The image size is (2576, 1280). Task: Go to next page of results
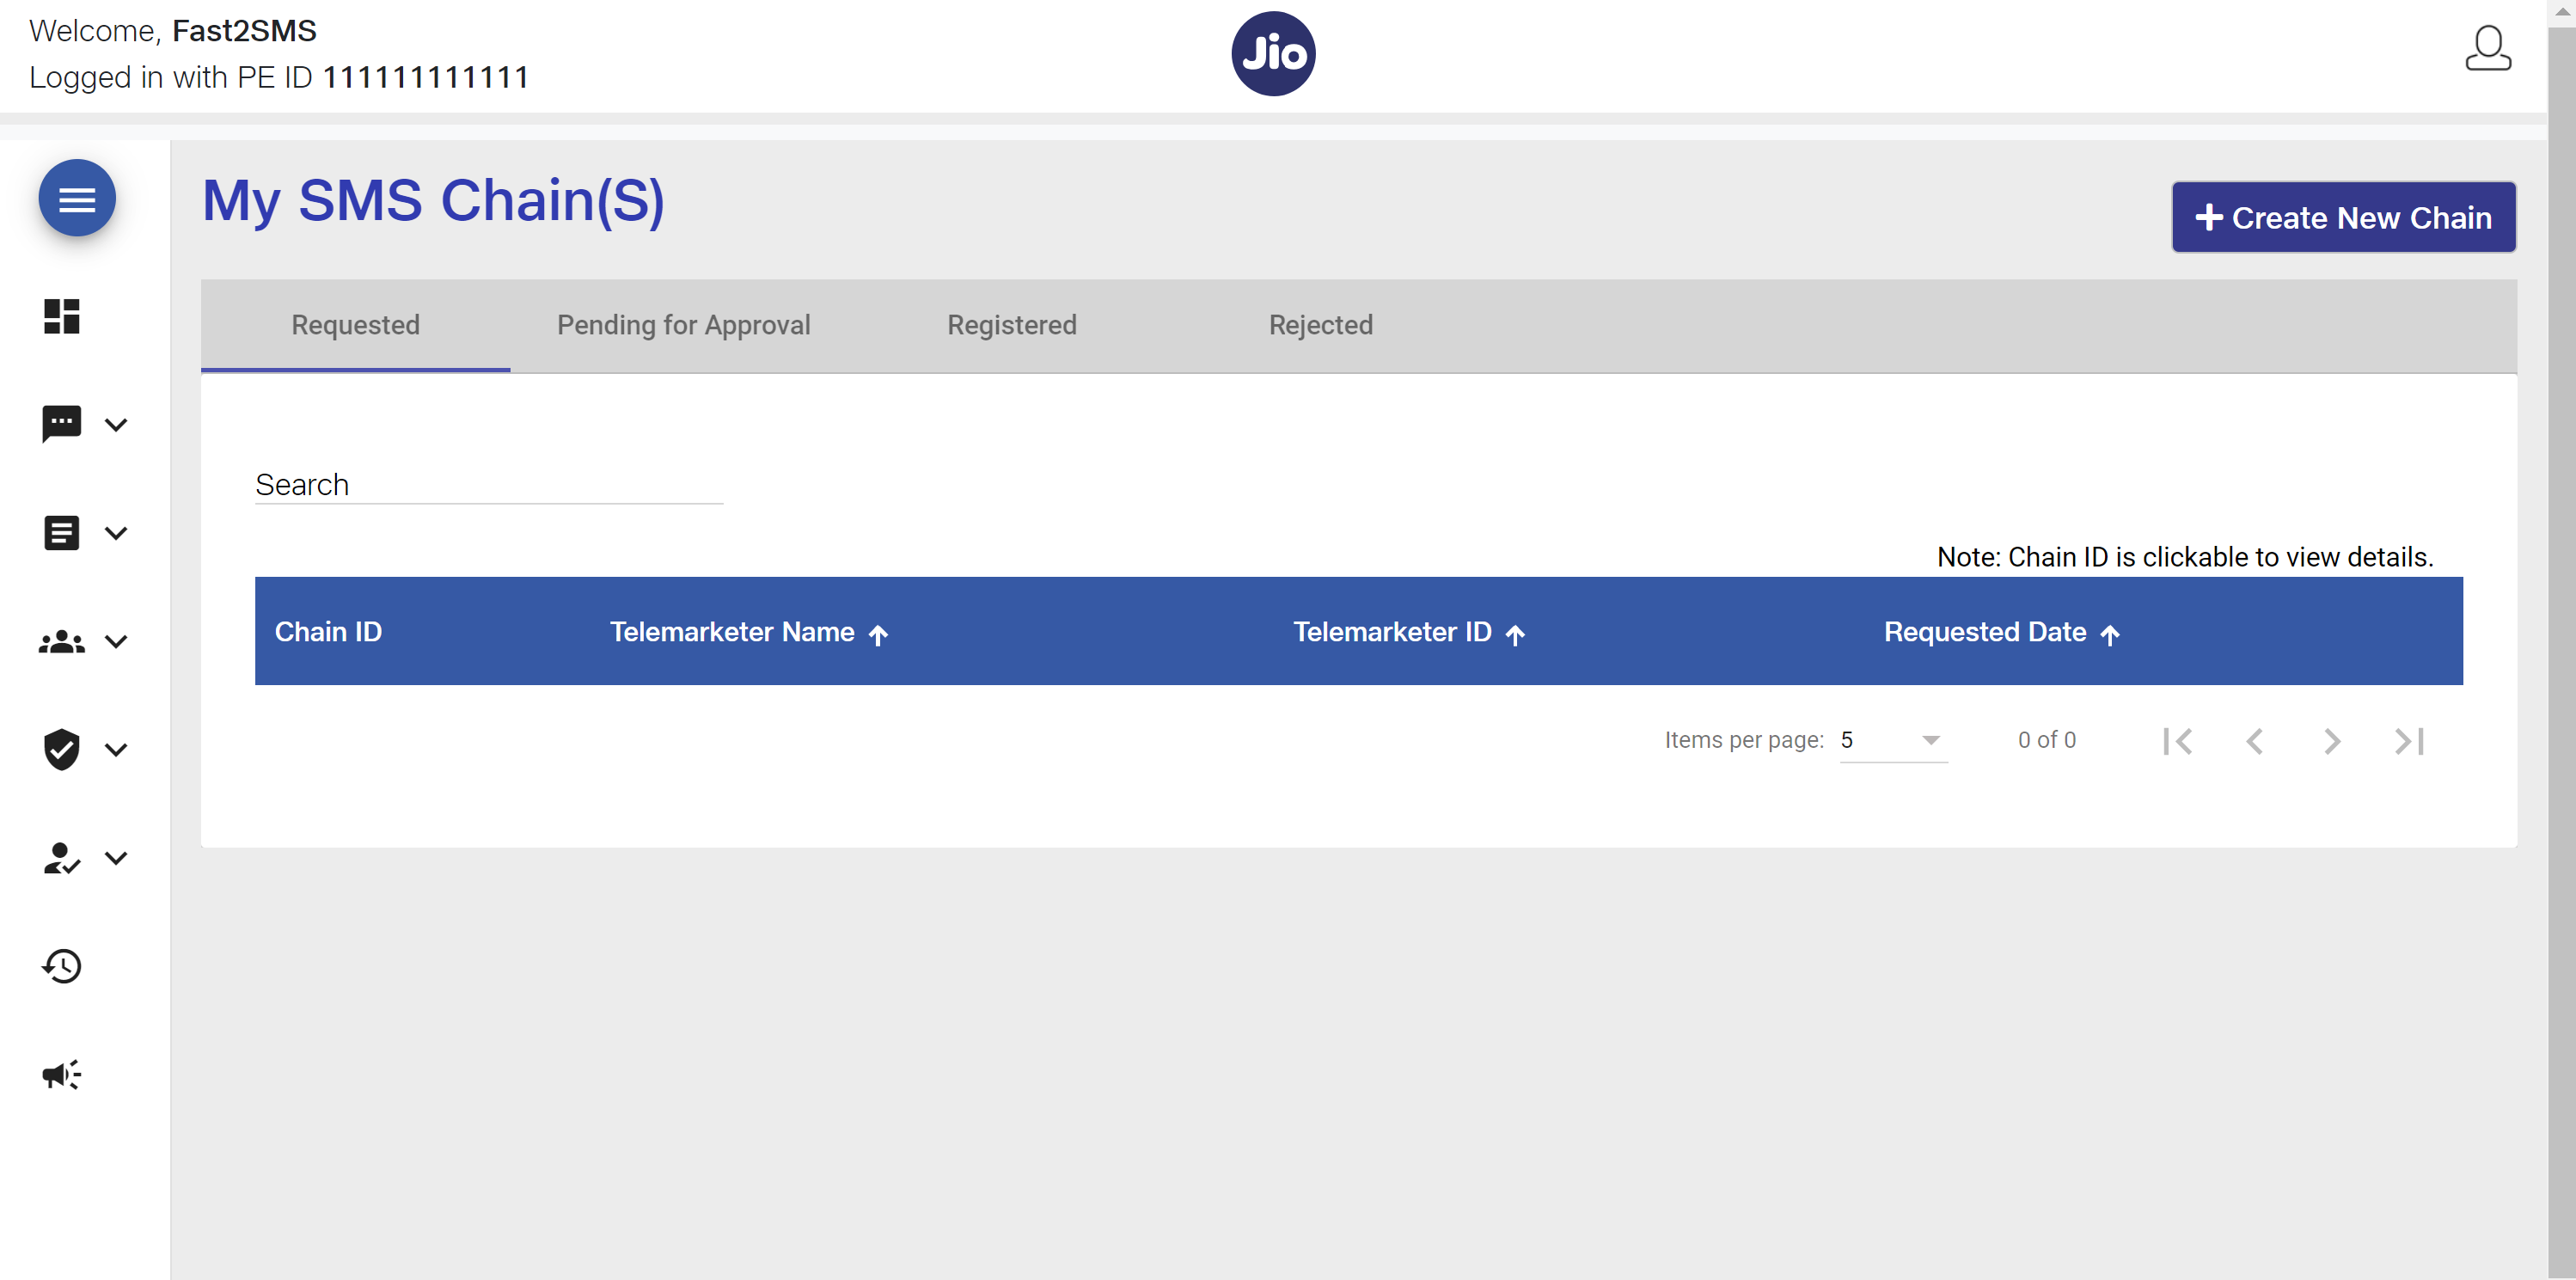2331,741
